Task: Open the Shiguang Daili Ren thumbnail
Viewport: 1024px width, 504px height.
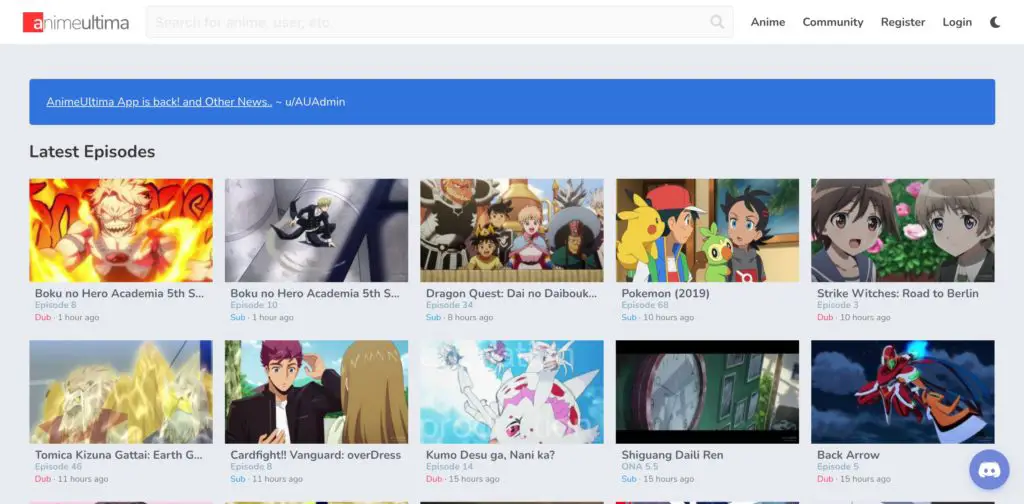Action: point(707,392)
